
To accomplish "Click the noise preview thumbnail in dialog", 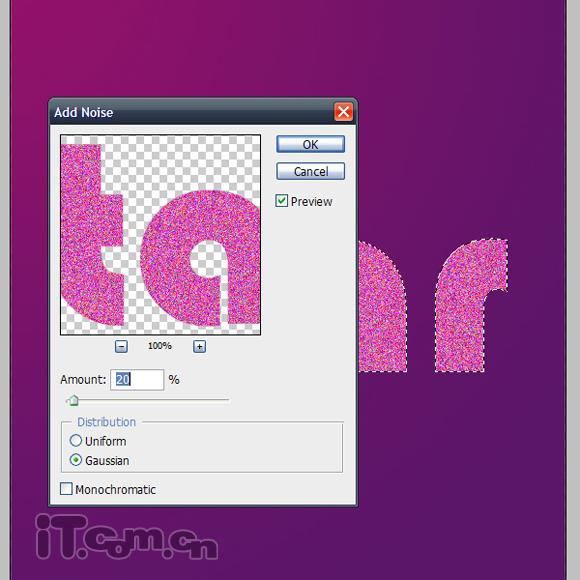I will (160, 235).
